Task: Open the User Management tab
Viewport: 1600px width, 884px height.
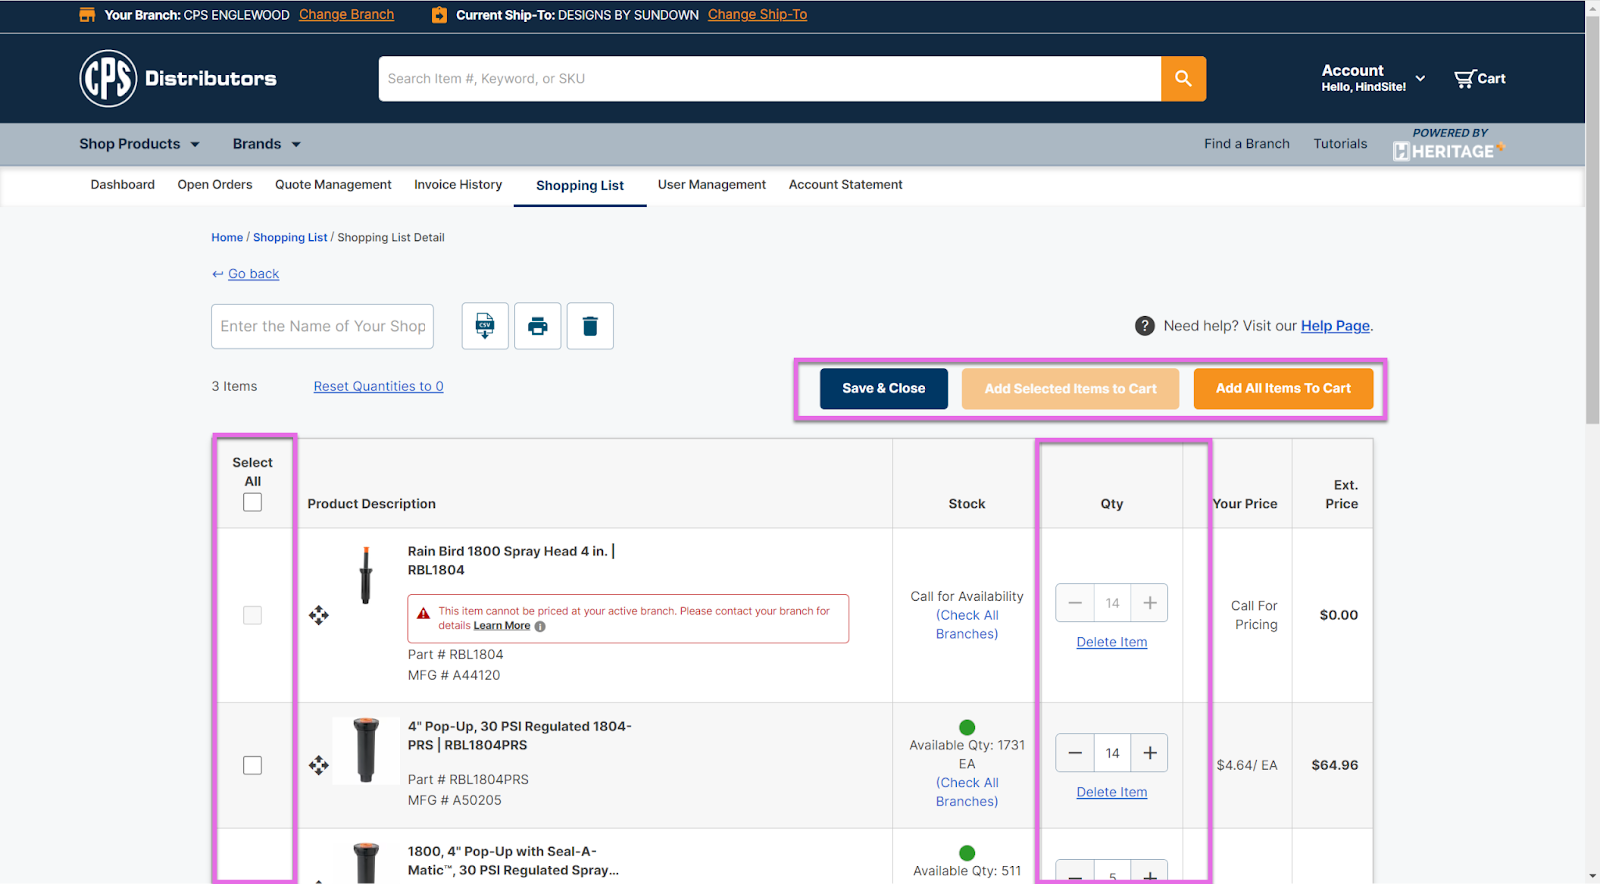Action: (x=712, y=185)
